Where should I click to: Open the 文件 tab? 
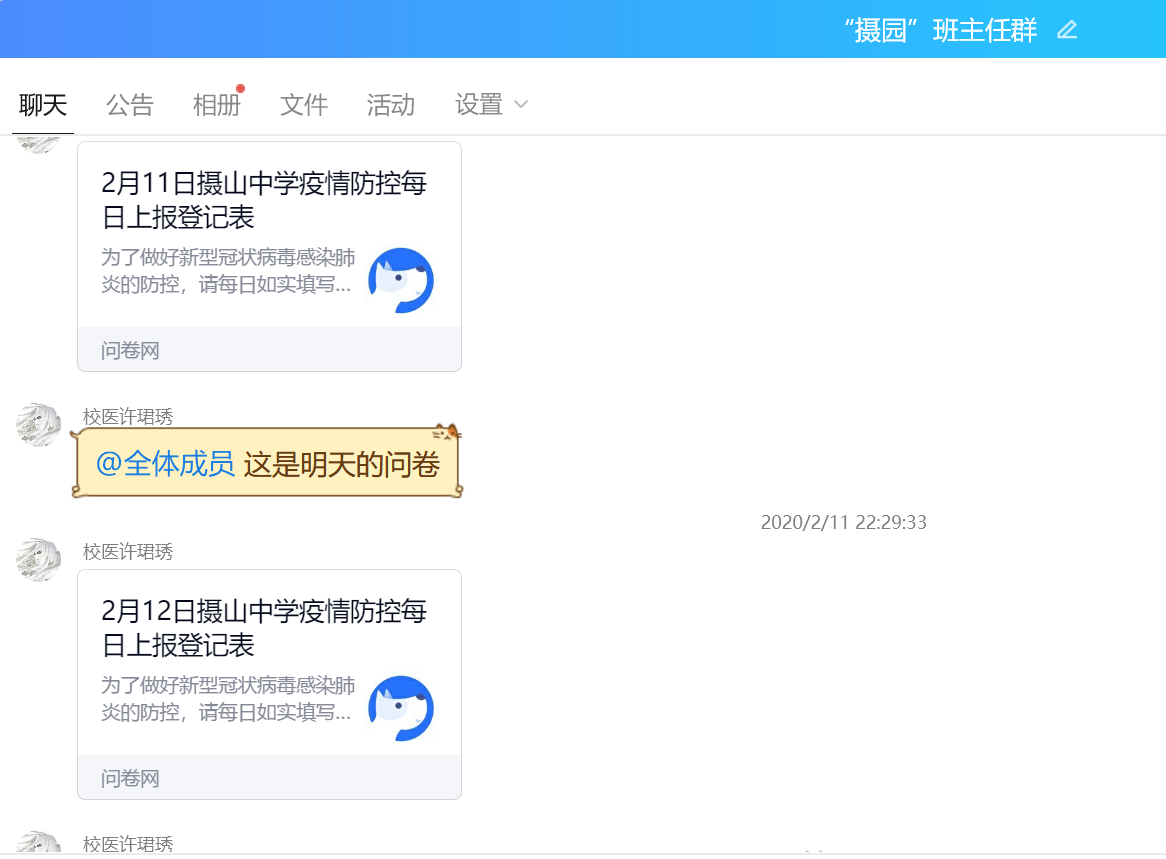(303, 105)
